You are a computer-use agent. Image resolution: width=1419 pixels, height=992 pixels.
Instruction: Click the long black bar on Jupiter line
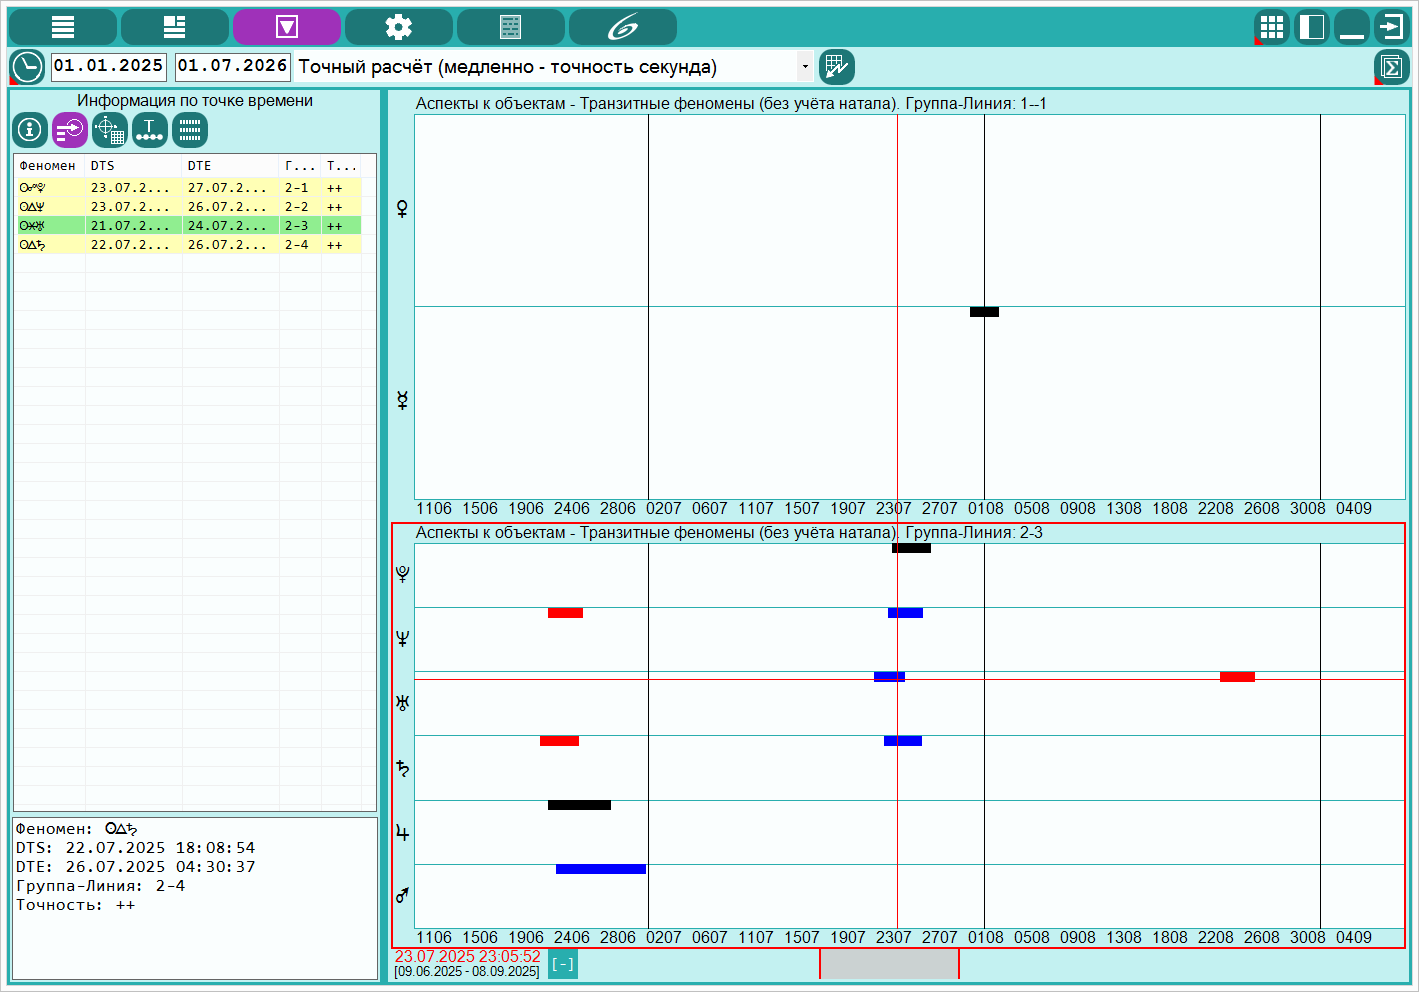point(579,805)
